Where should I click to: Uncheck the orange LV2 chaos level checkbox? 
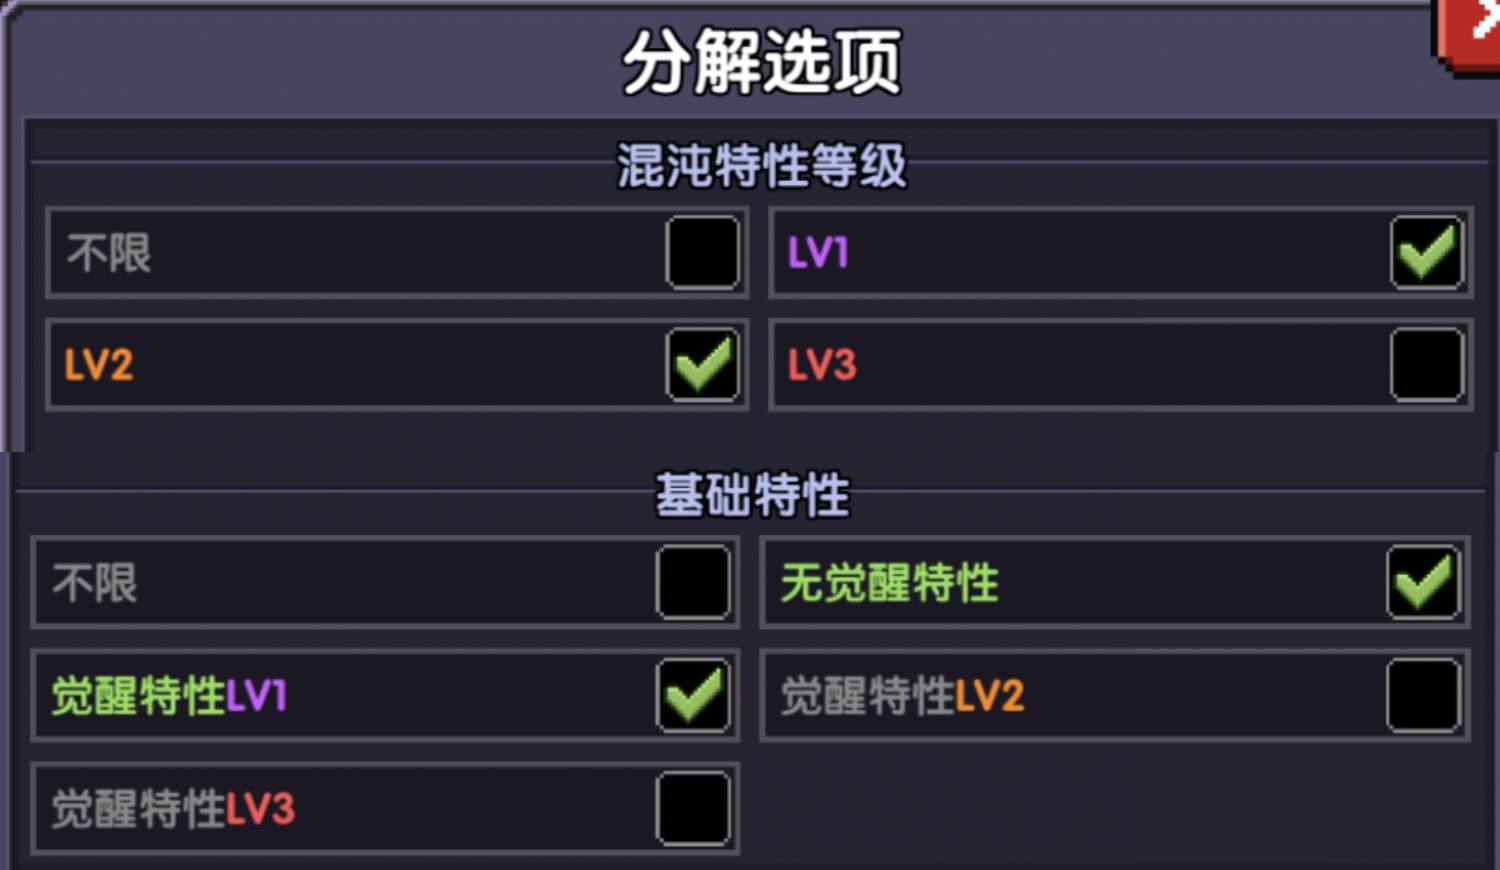point(702,364)
